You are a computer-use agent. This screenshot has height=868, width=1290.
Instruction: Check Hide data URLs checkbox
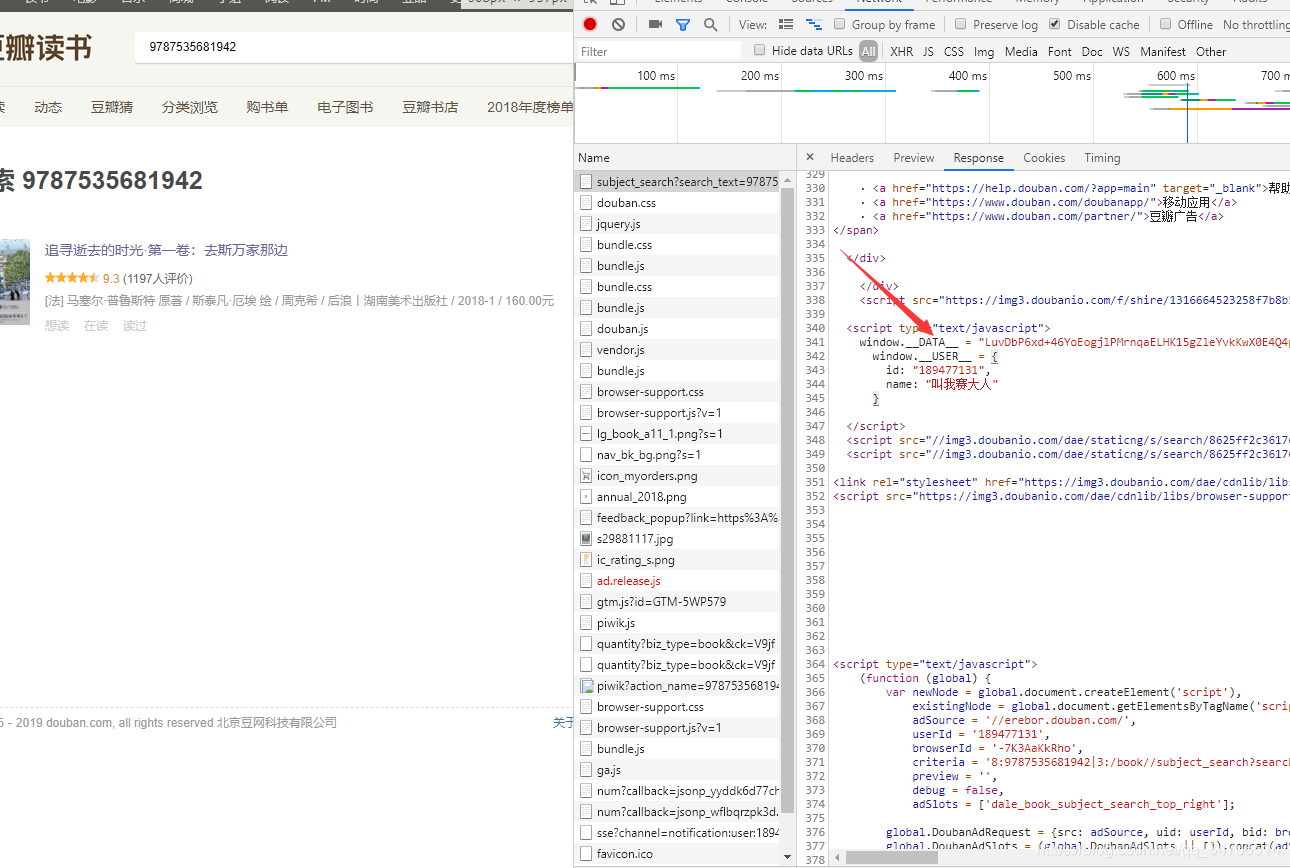(x=760, y=50)
